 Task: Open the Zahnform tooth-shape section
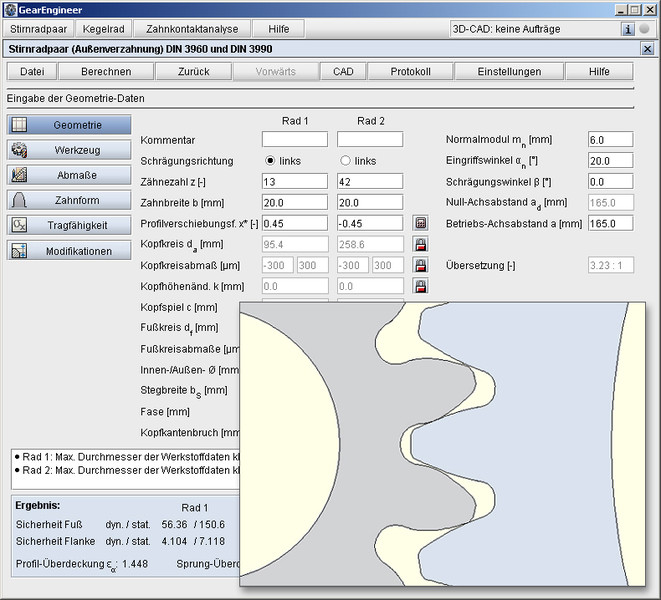[69, 200]
